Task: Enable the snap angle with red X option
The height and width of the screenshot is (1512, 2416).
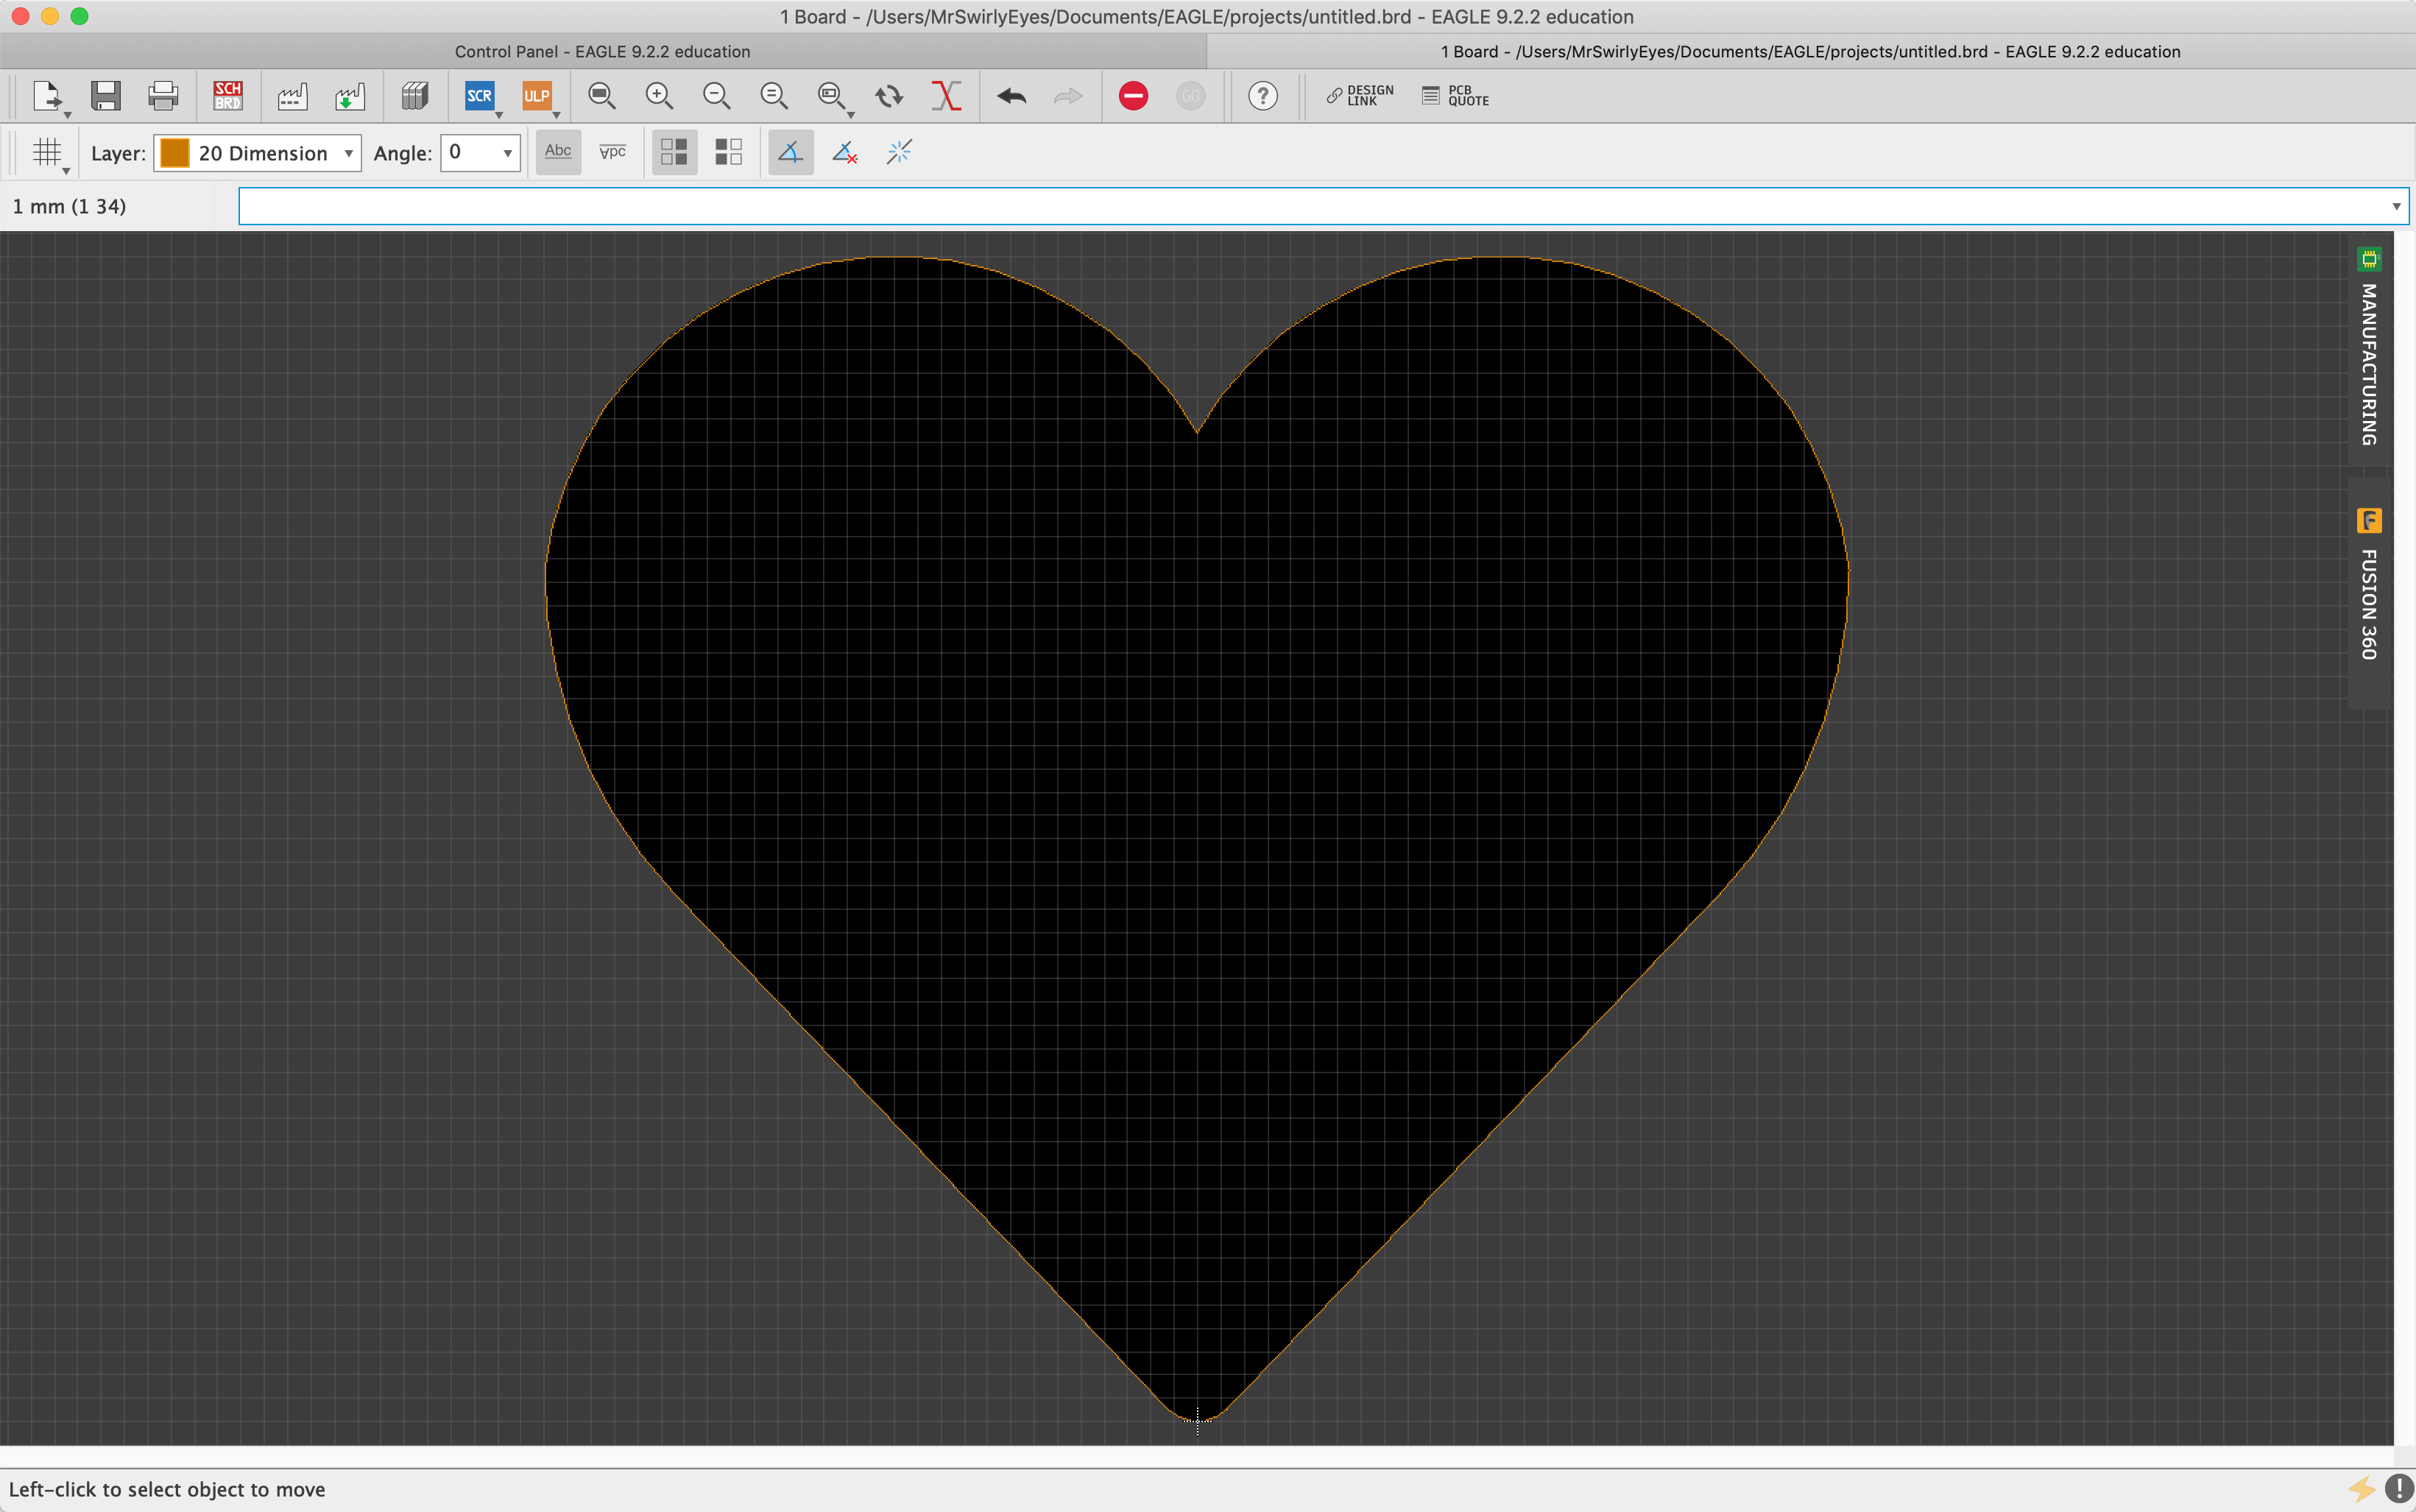Action: [x=845, y=152]
